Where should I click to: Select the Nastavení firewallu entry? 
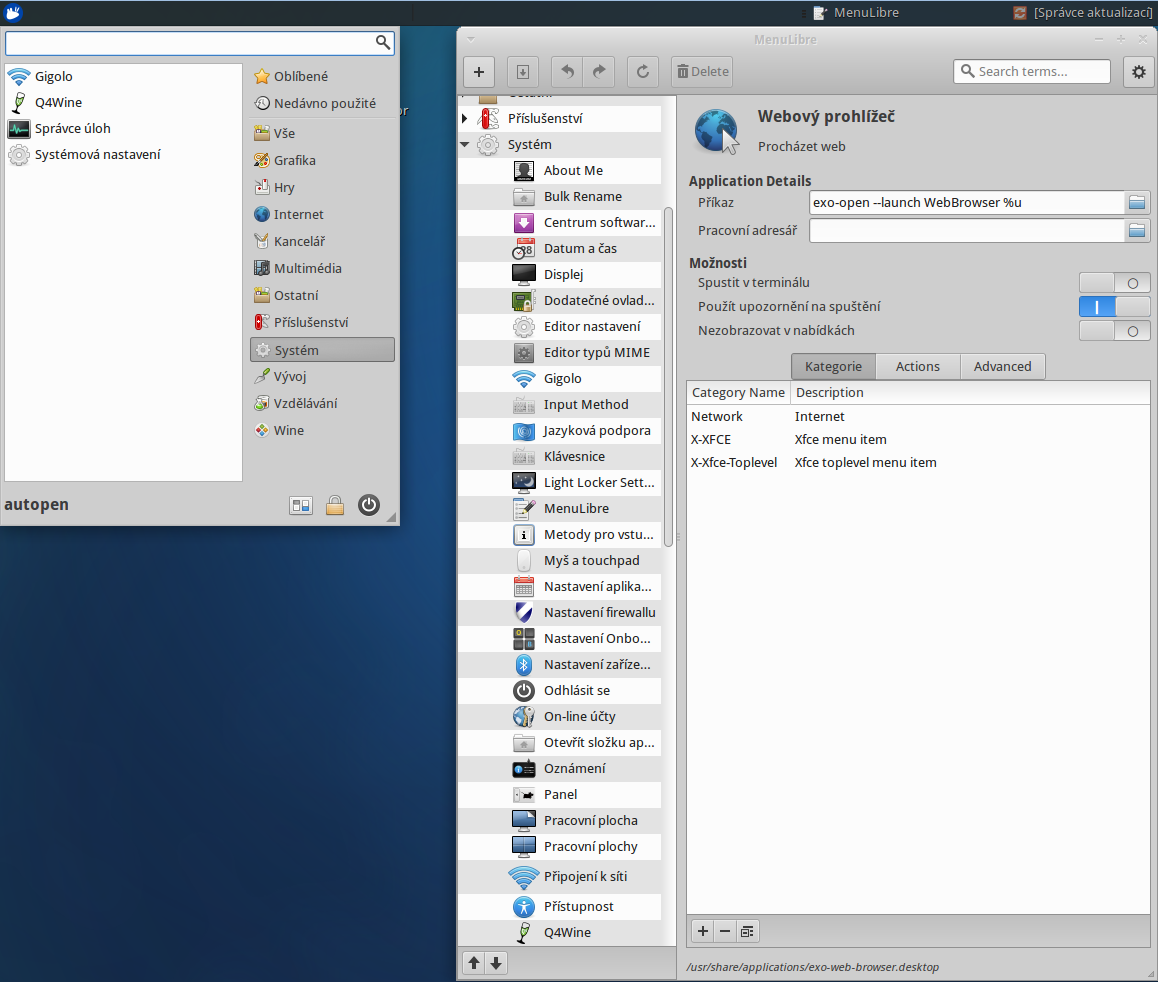click(559, 612)
